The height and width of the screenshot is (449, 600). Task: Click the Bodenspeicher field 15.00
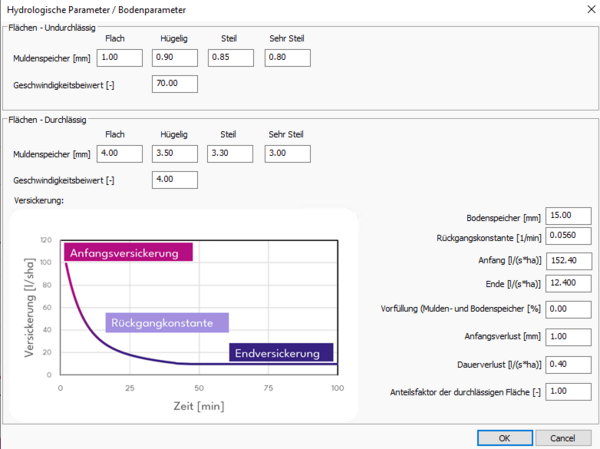(568, 216)
